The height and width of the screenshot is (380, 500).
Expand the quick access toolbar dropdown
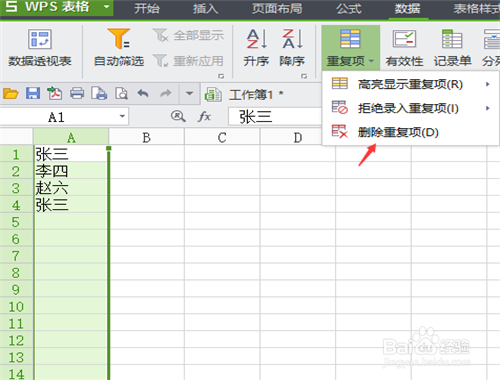[189, 93]
